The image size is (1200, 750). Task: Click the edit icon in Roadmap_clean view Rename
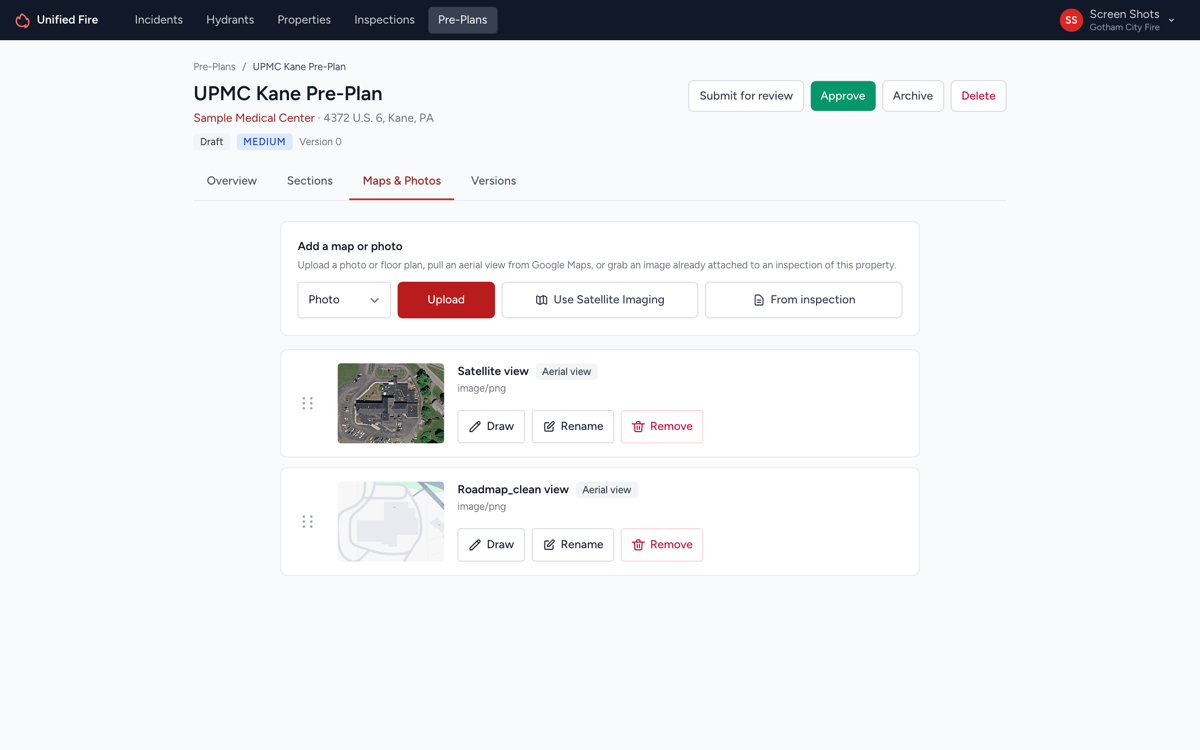pos(549,545)
